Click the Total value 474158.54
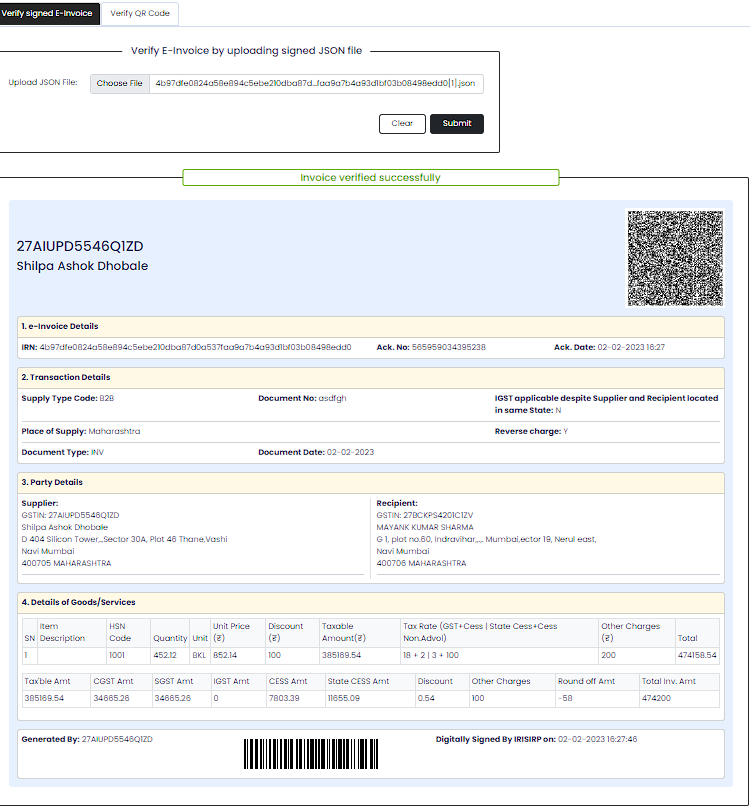Image resolution: width=750 pixels, height=807 pixels. click(x=697, y=656)
